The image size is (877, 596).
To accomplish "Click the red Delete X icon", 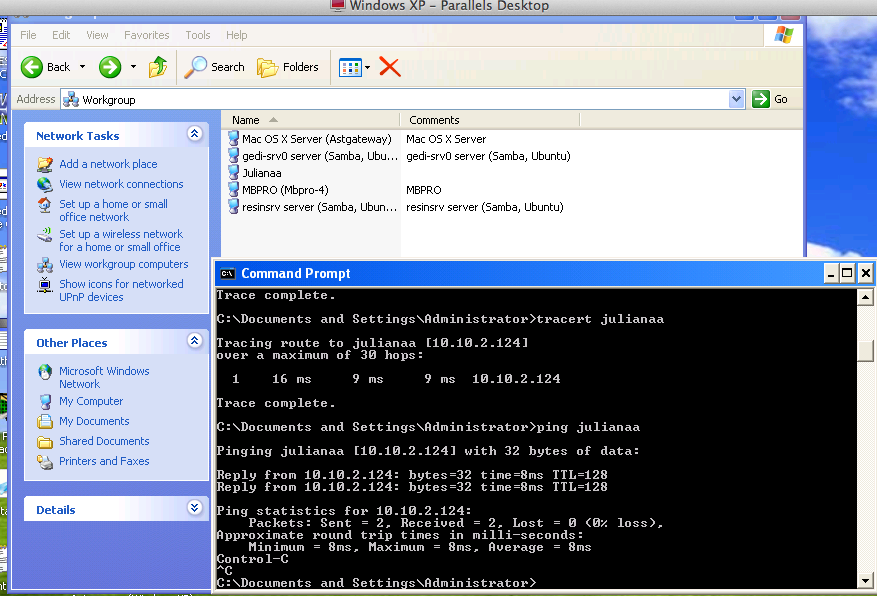I will (390, 67).
